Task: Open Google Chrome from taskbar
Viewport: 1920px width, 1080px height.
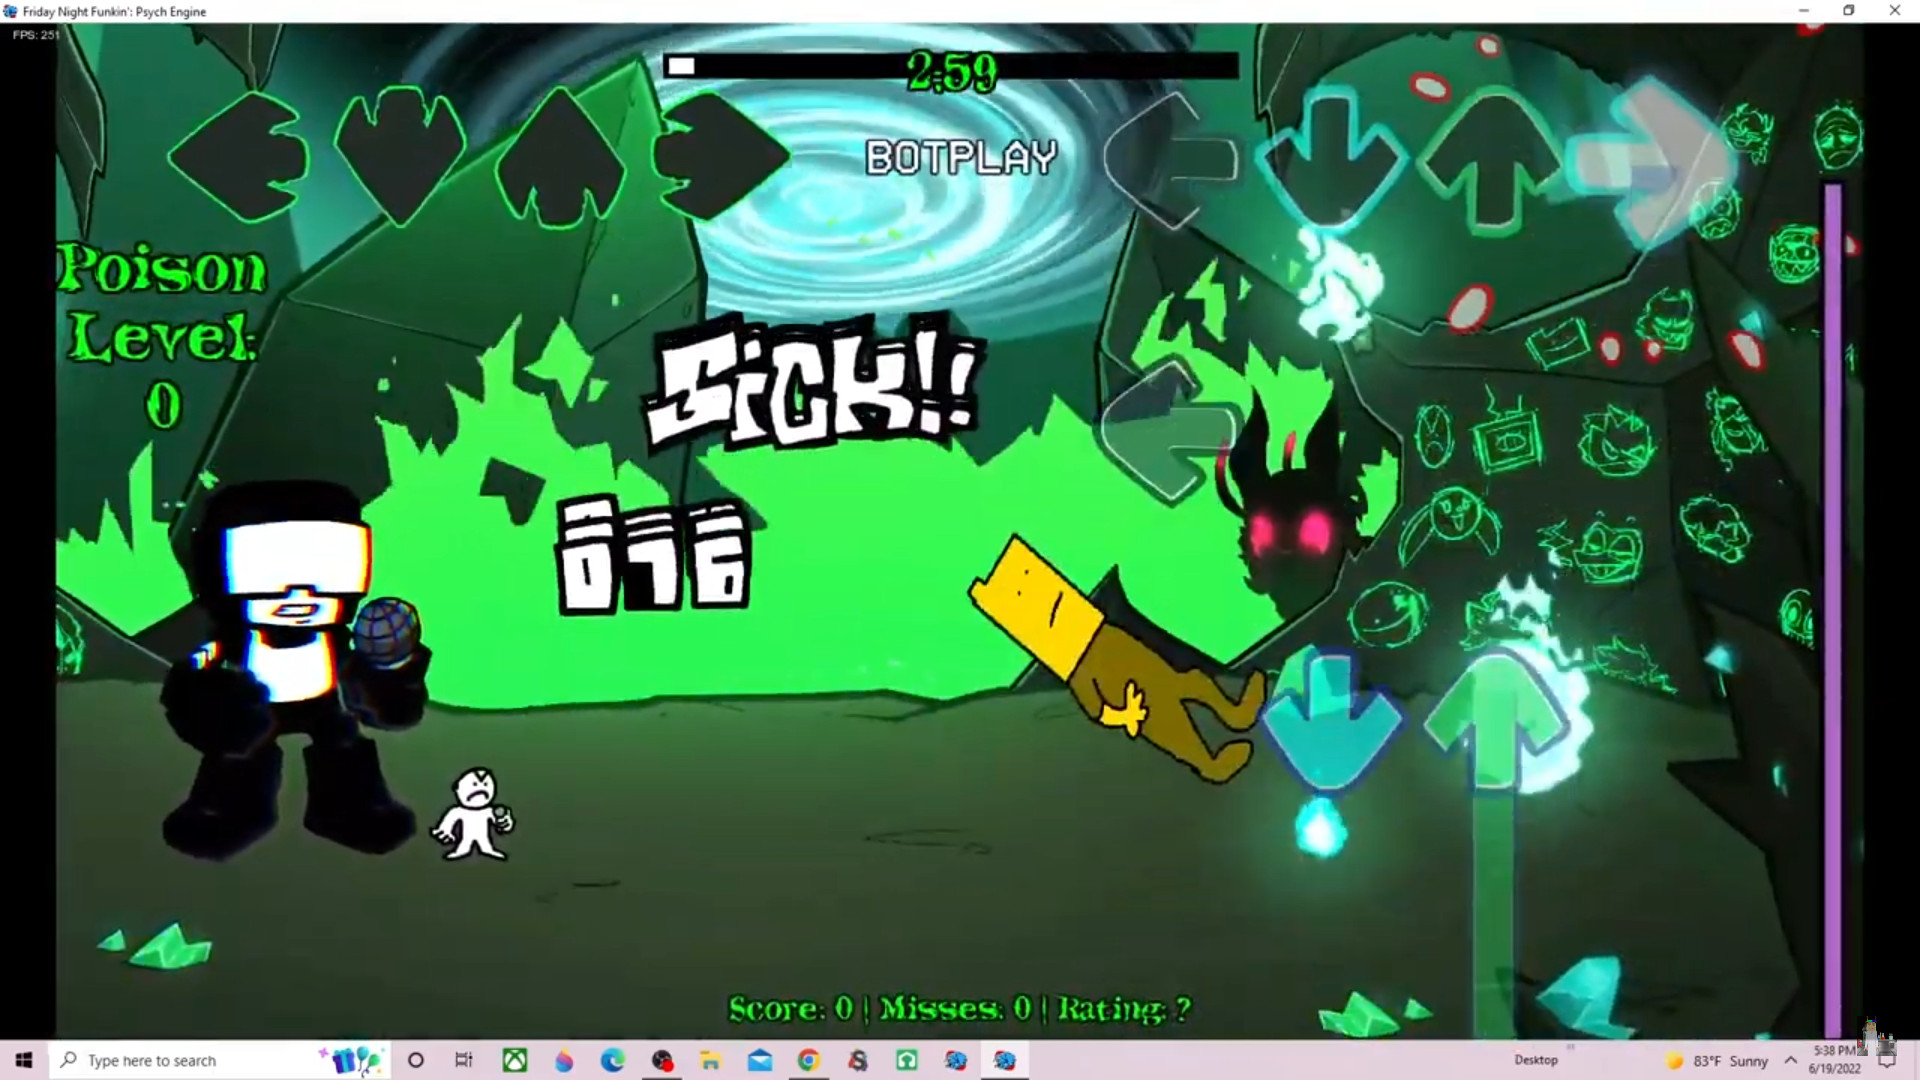Action: 808,1060
